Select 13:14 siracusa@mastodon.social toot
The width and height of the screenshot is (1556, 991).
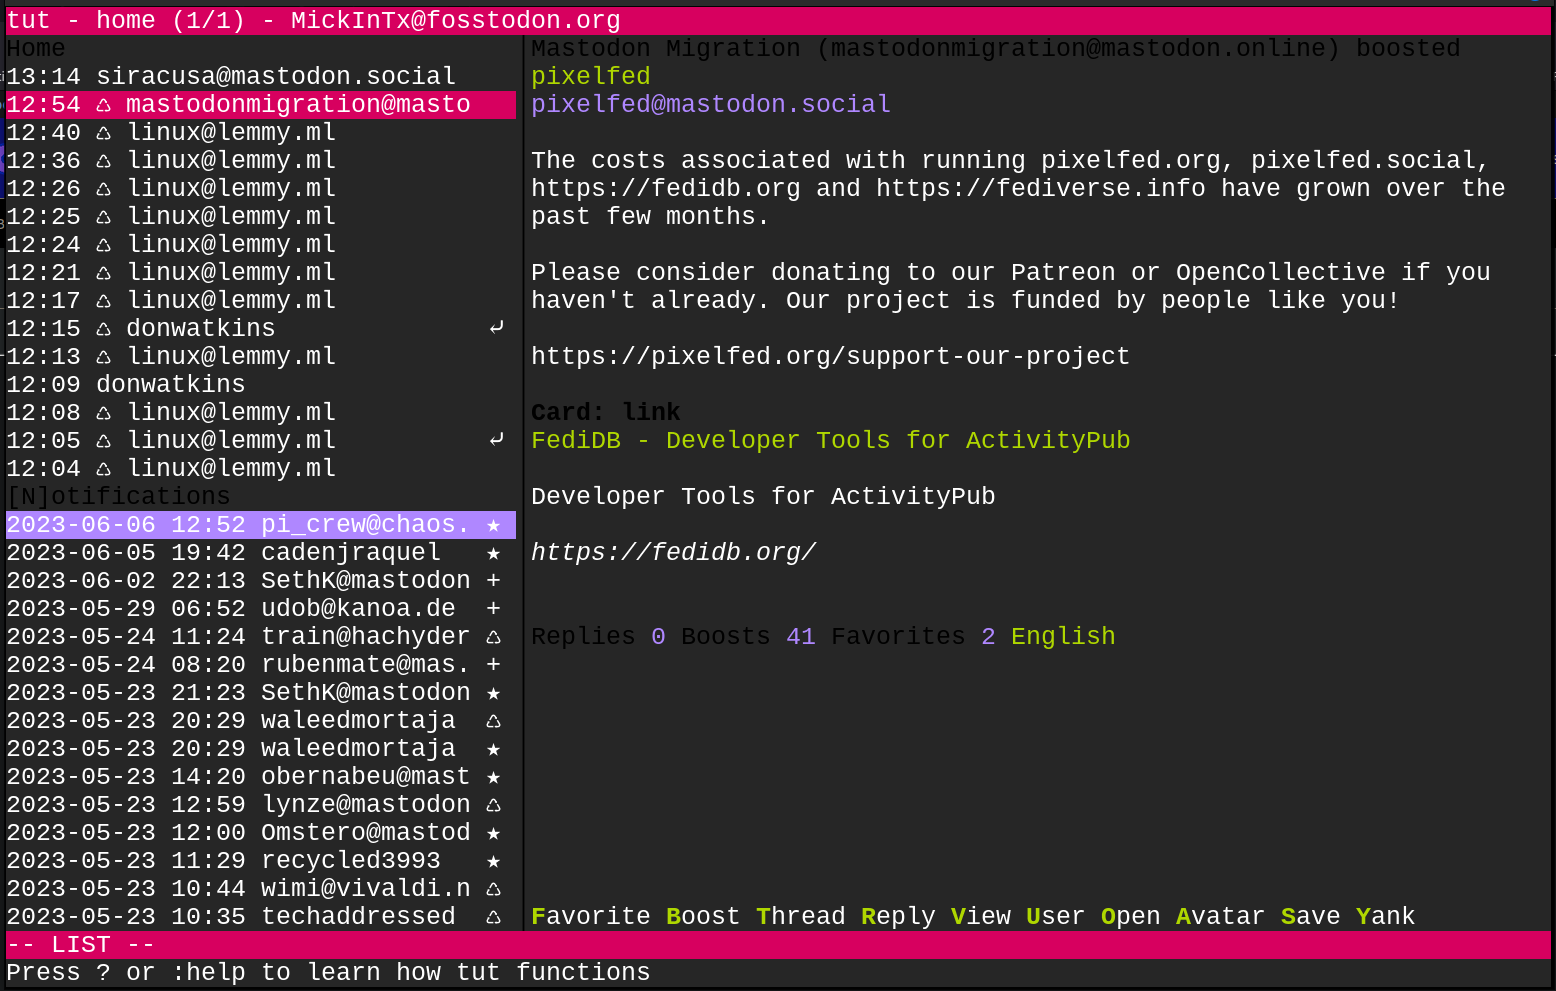[x=261, y=77]
